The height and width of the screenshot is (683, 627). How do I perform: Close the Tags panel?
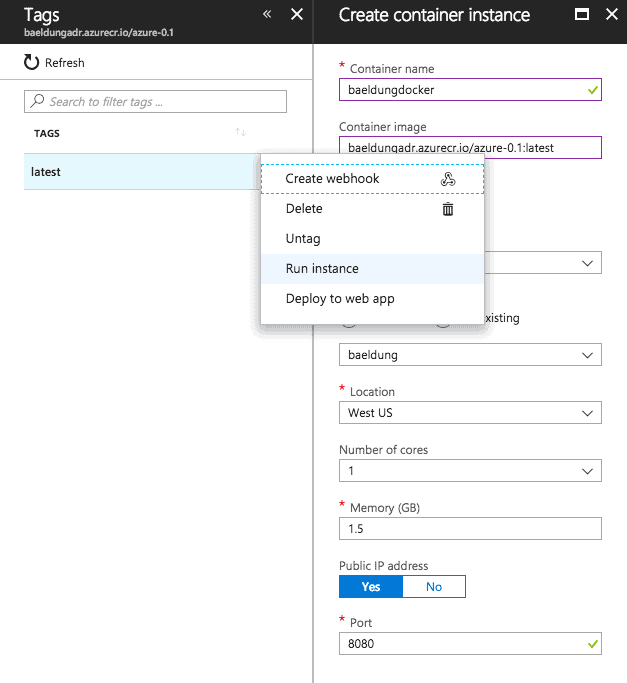[x=296, y=15]
